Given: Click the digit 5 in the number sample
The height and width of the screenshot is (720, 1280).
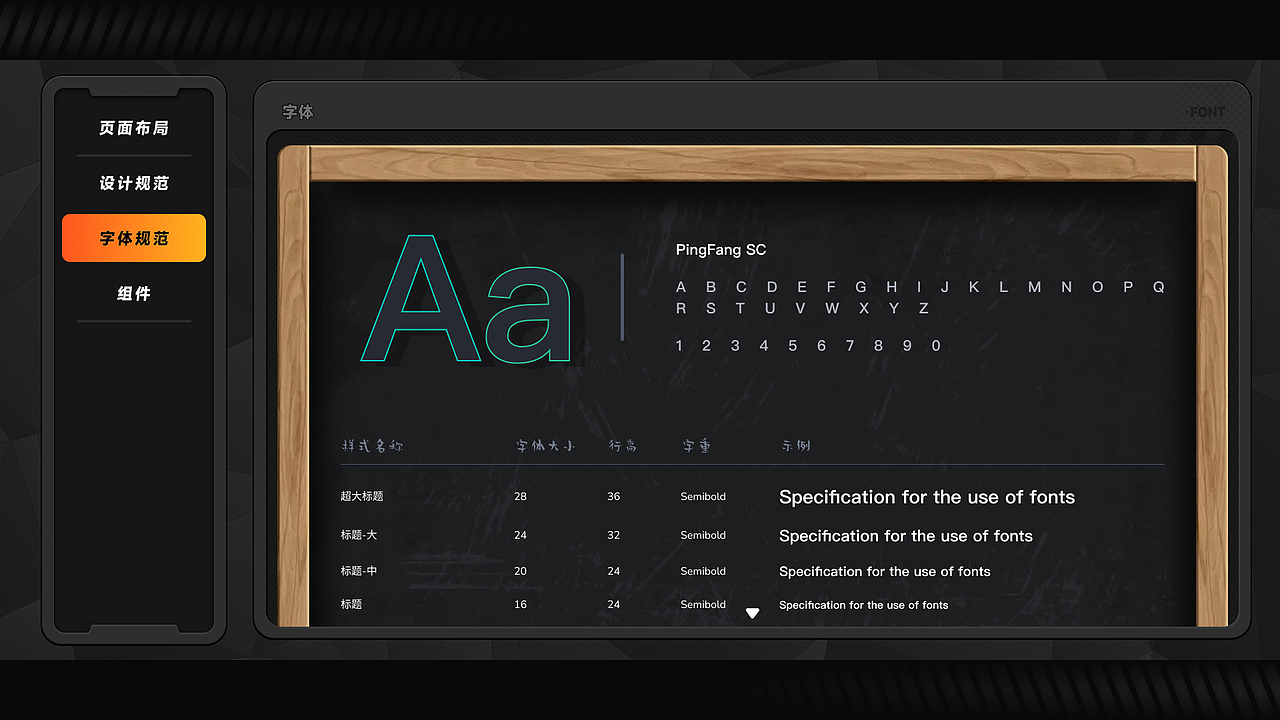Looking at the screenshot, I should (792, 346).
